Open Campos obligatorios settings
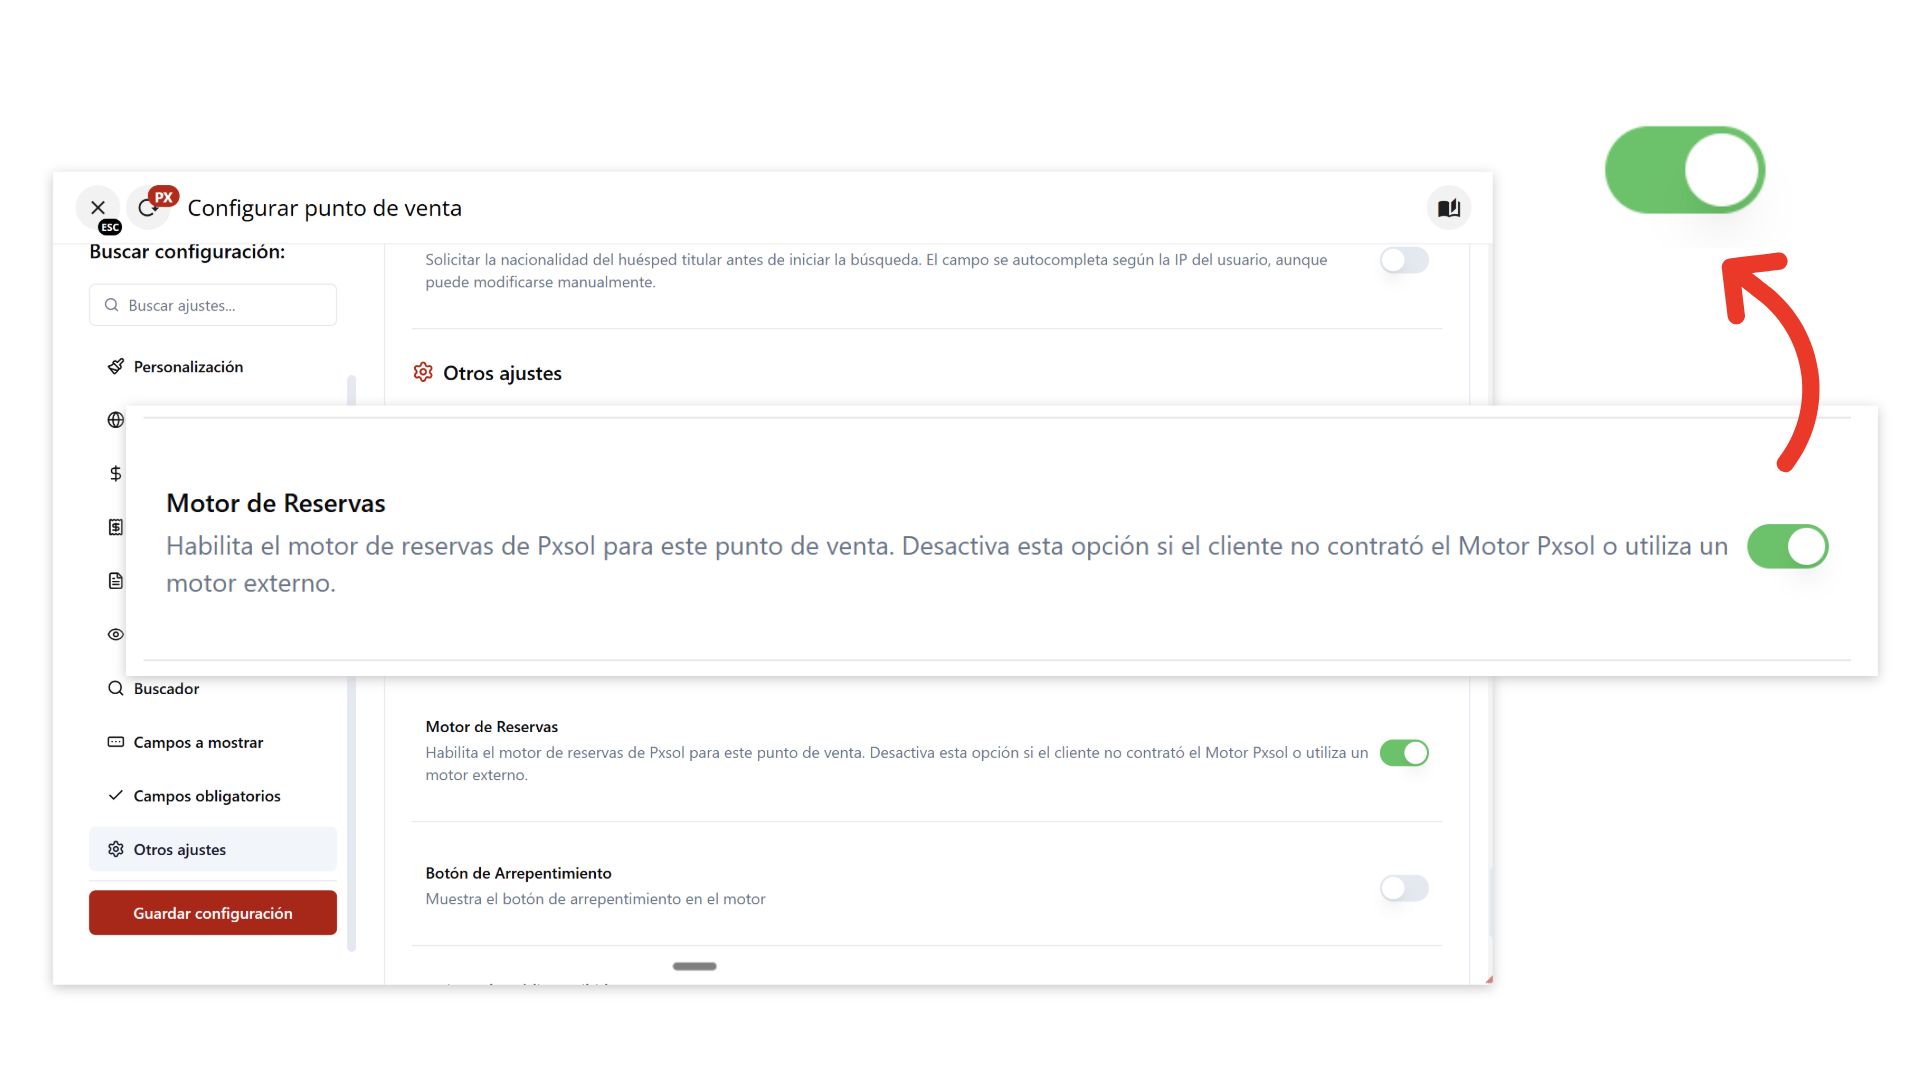1920x1080 pixels. click(207, 796)
